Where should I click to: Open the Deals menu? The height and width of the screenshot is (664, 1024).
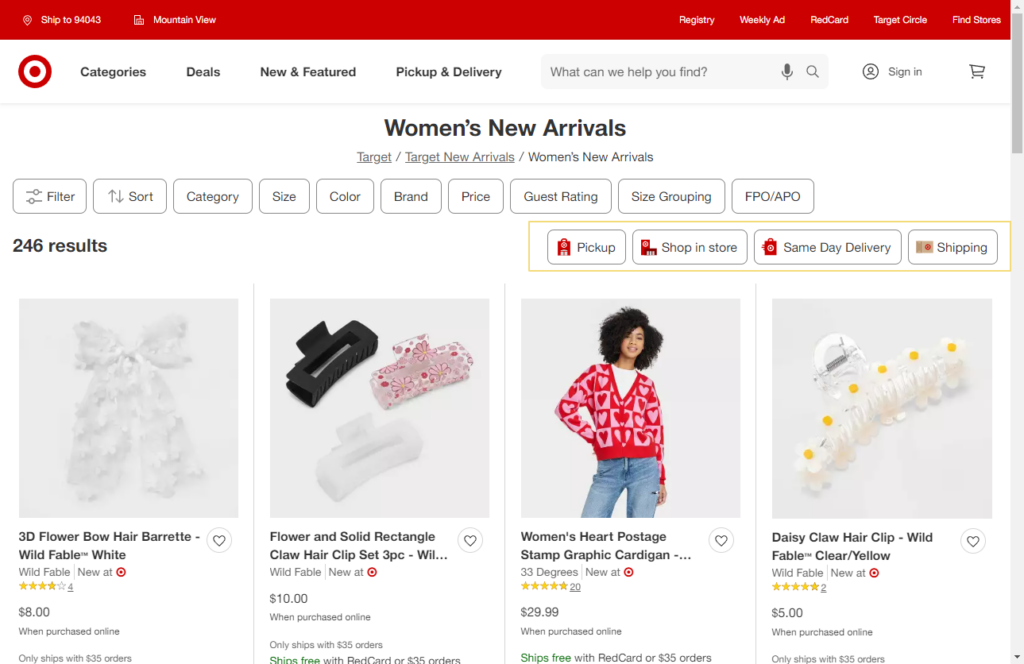(x=203, y=72)
